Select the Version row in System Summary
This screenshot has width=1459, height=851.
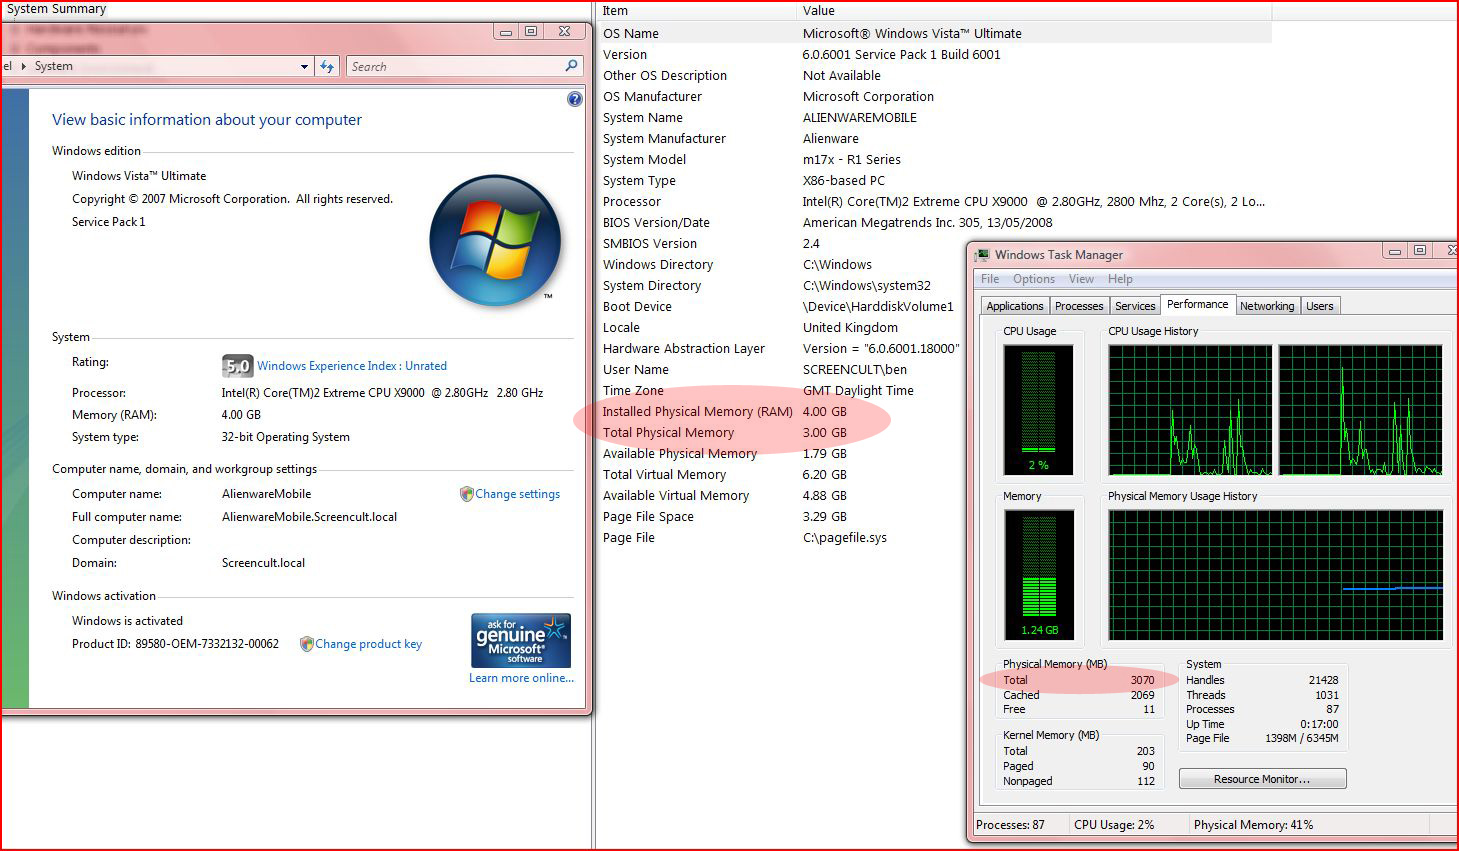pyautogui.click(x=934, y=54)
